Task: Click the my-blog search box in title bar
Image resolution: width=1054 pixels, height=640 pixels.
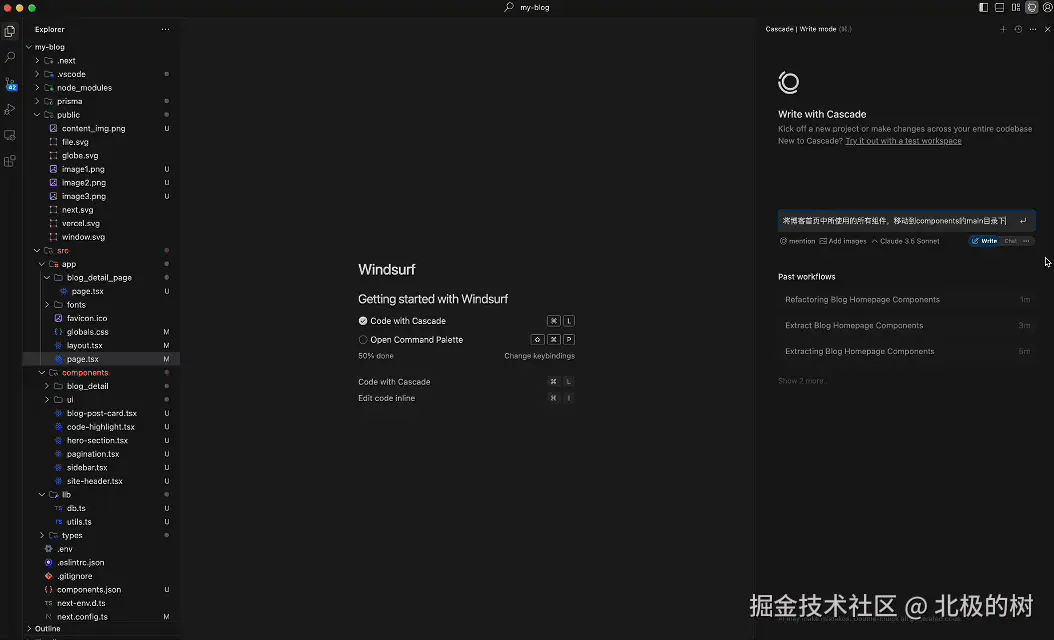Action: click(x=527, y=7)
